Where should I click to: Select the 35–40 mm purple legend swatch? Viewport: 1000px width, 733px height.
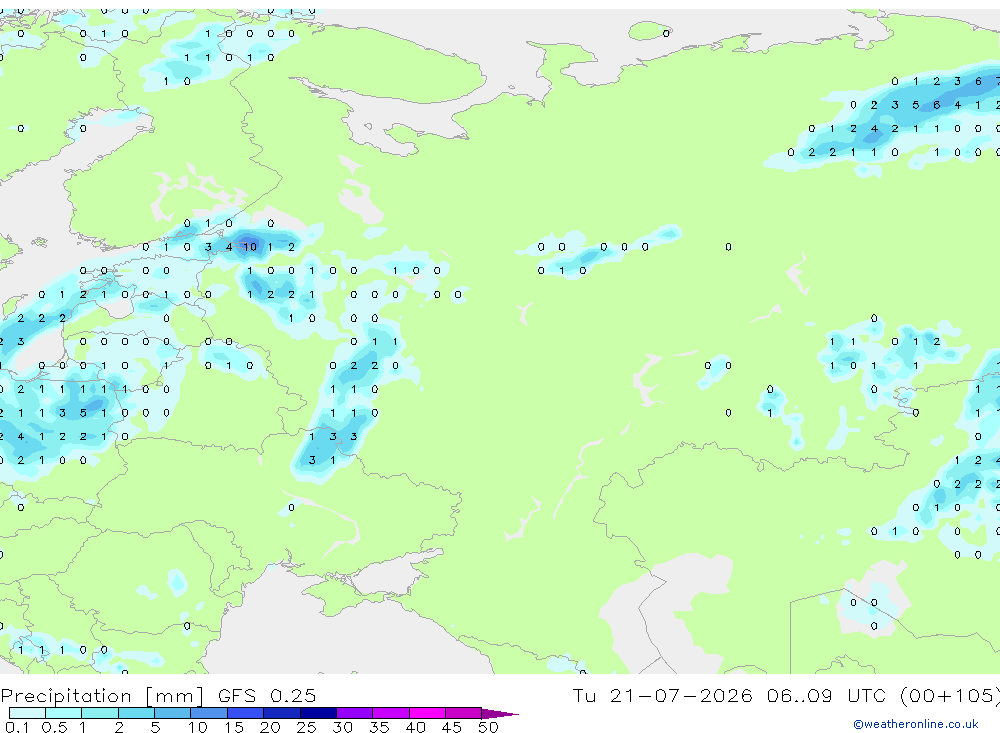(x=391, y=713)
